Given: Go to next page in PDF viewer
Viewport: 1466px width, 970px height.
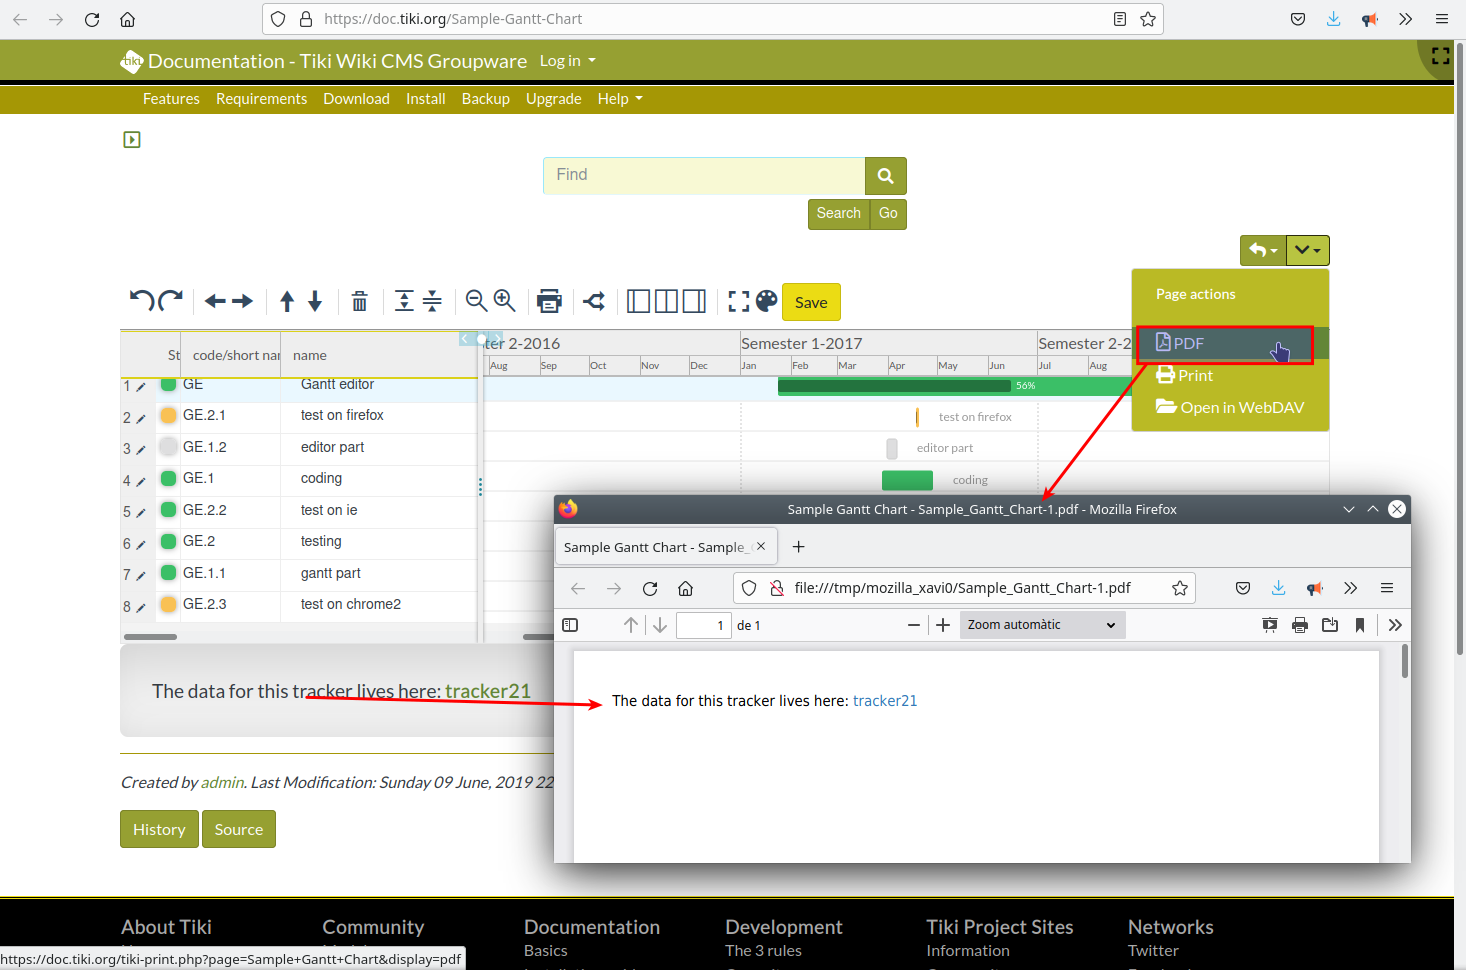Looking at the screenshot, I should (x=660, y=625).
